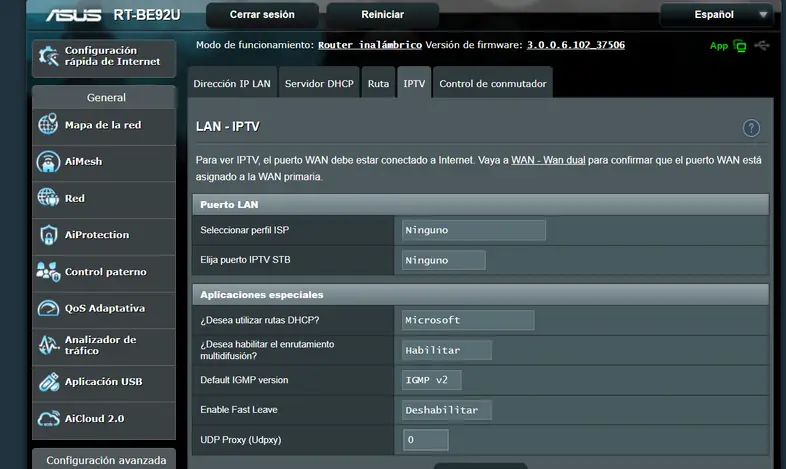786x469 pixels.
Task: Open the Seleccionar perfil ISP dropdown
Action: pyautogui.click(x=474, y=230)
